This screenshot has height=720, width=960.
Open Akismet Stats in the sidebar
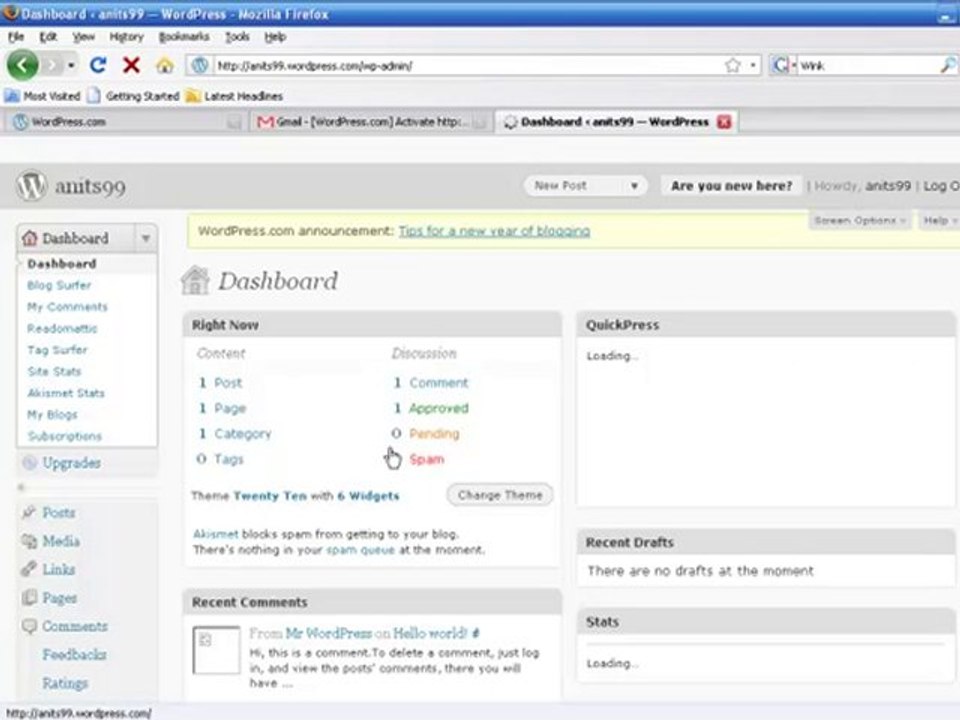[x=66, y=392]
